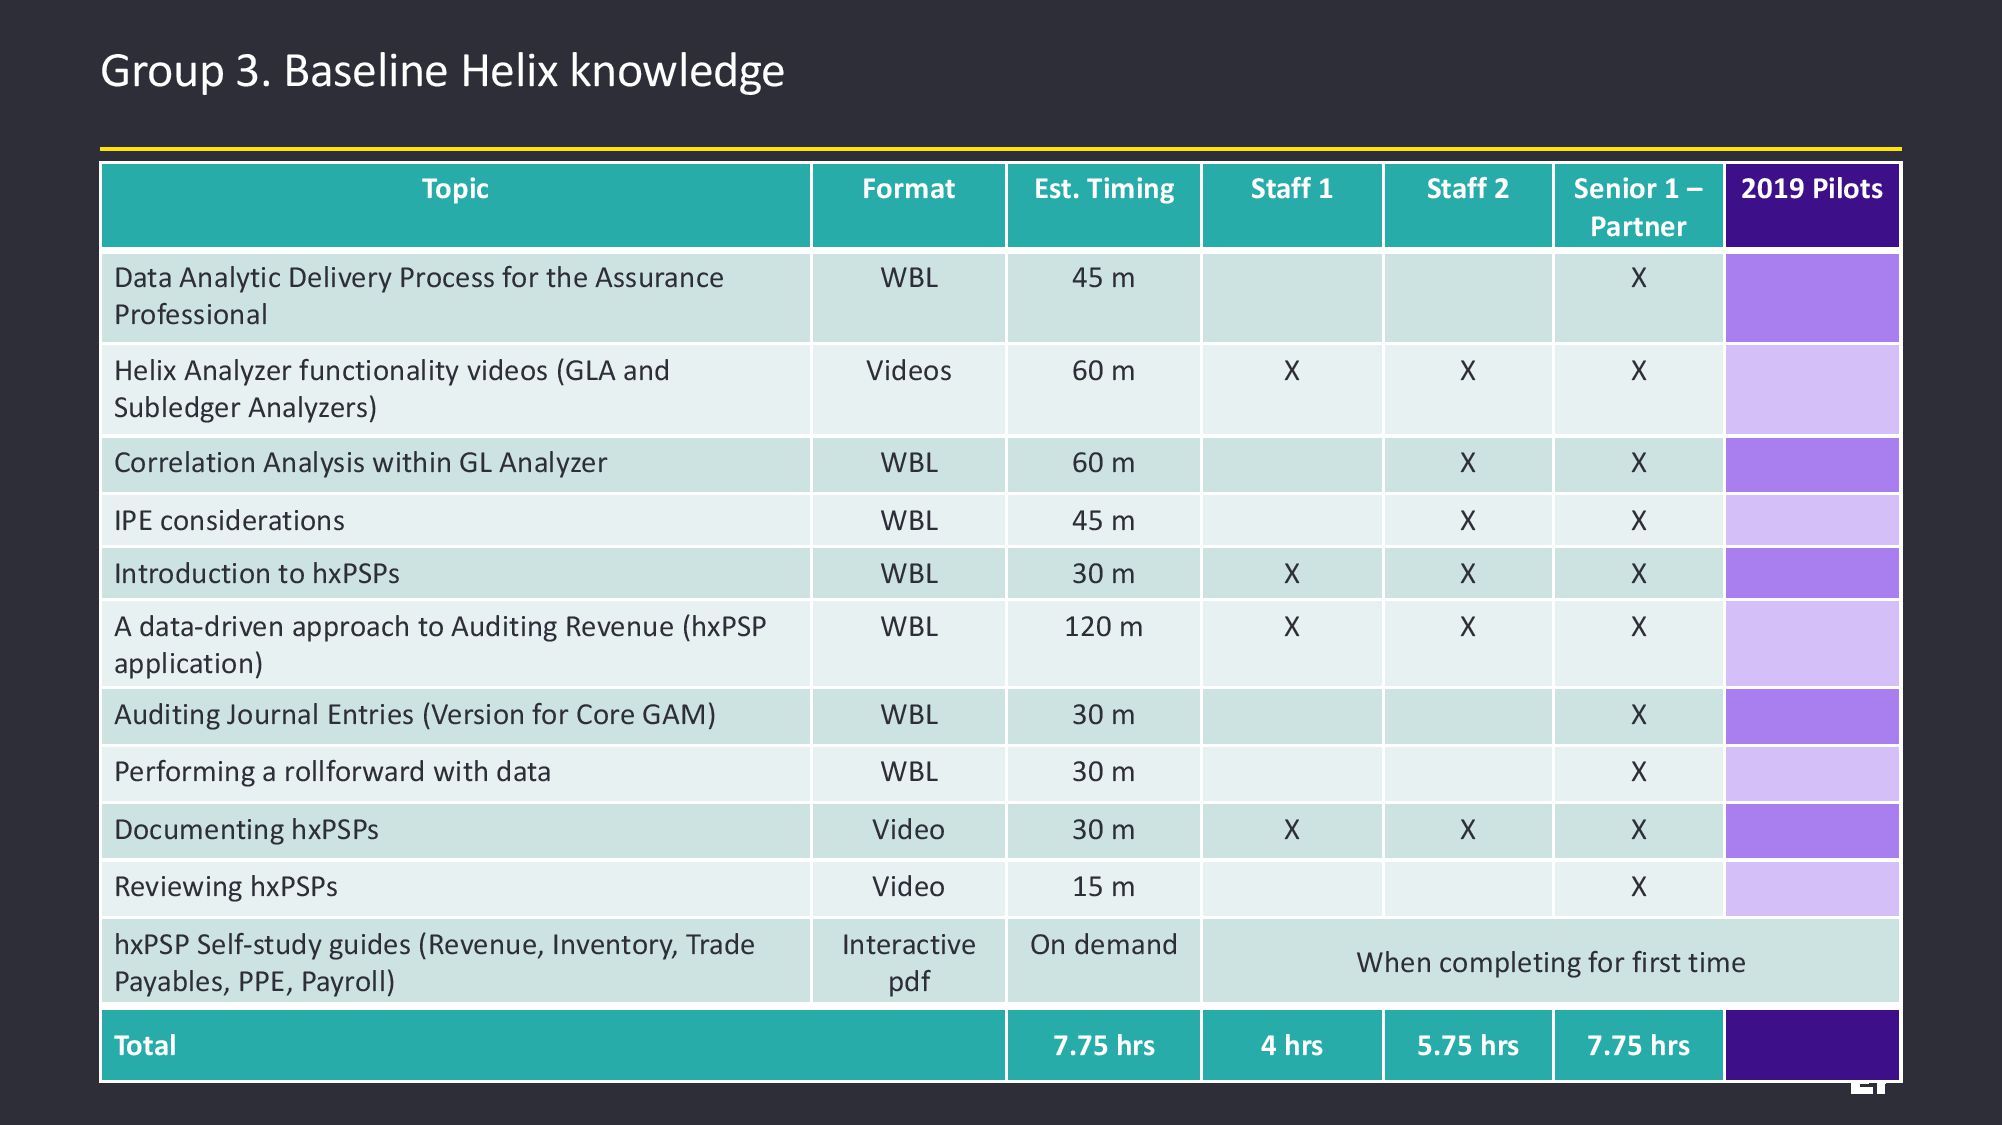The height and width of the screenshot is (1125, 2002).
Task: Click light purple Pilots cell in Reviewing hxPSPs row
Action: [1811, 888]
